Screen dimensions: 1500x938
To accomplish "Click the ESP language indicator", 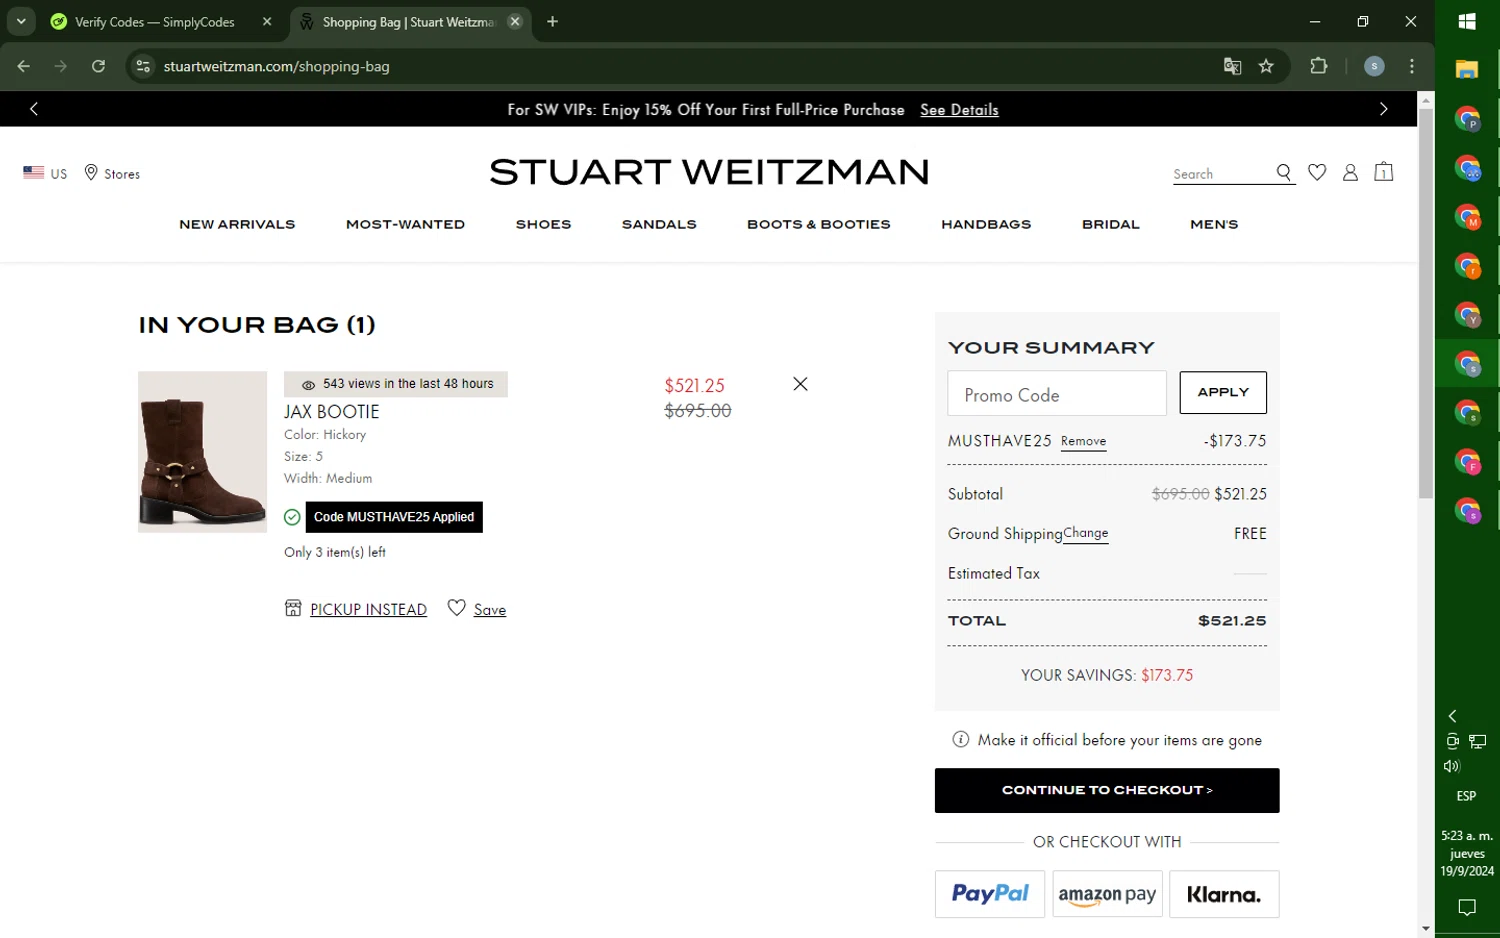I will click(1466, 796).
